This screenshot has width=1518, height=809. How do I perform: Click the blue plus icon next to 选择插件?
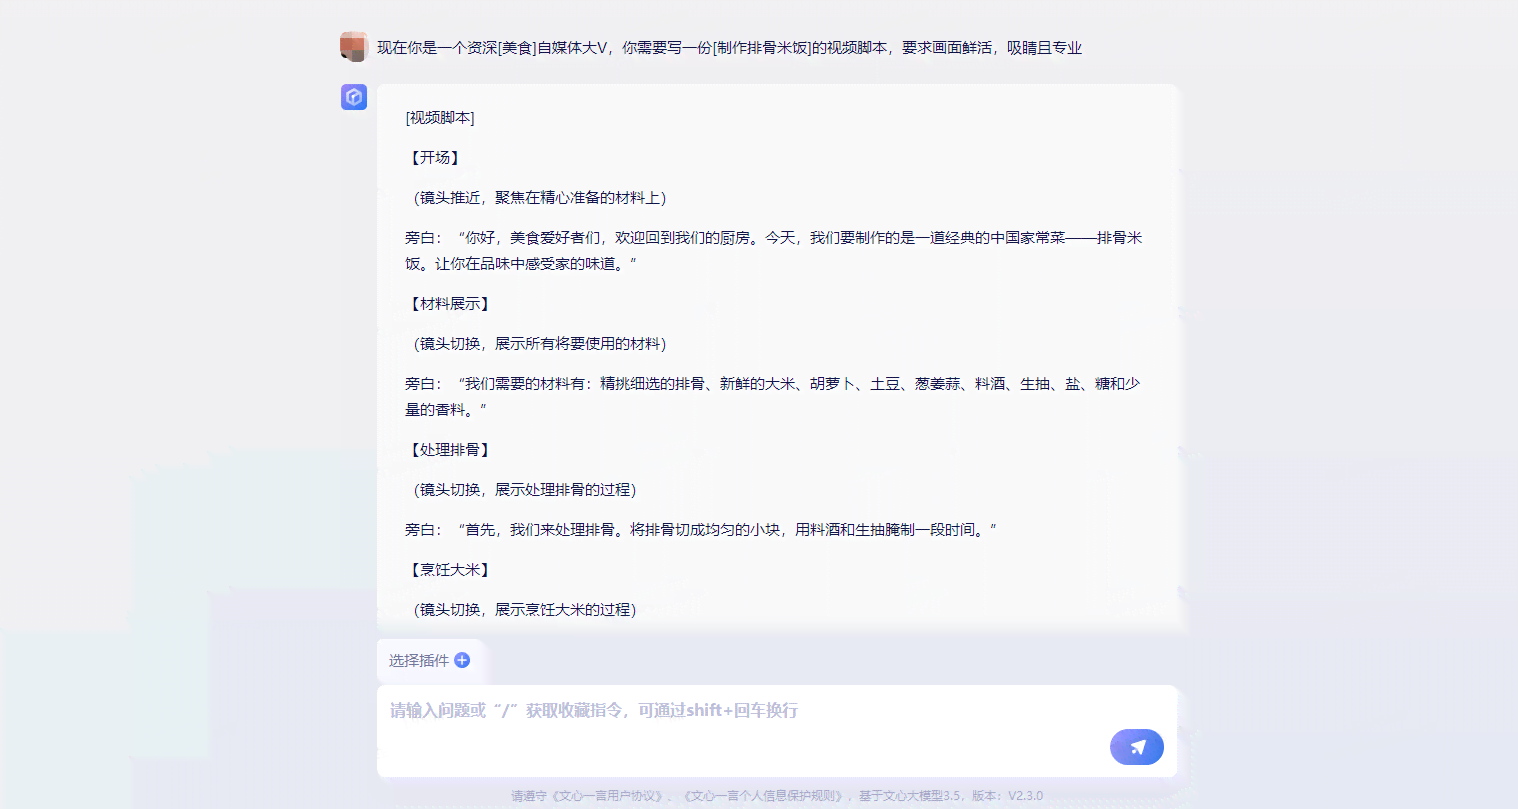462,660
